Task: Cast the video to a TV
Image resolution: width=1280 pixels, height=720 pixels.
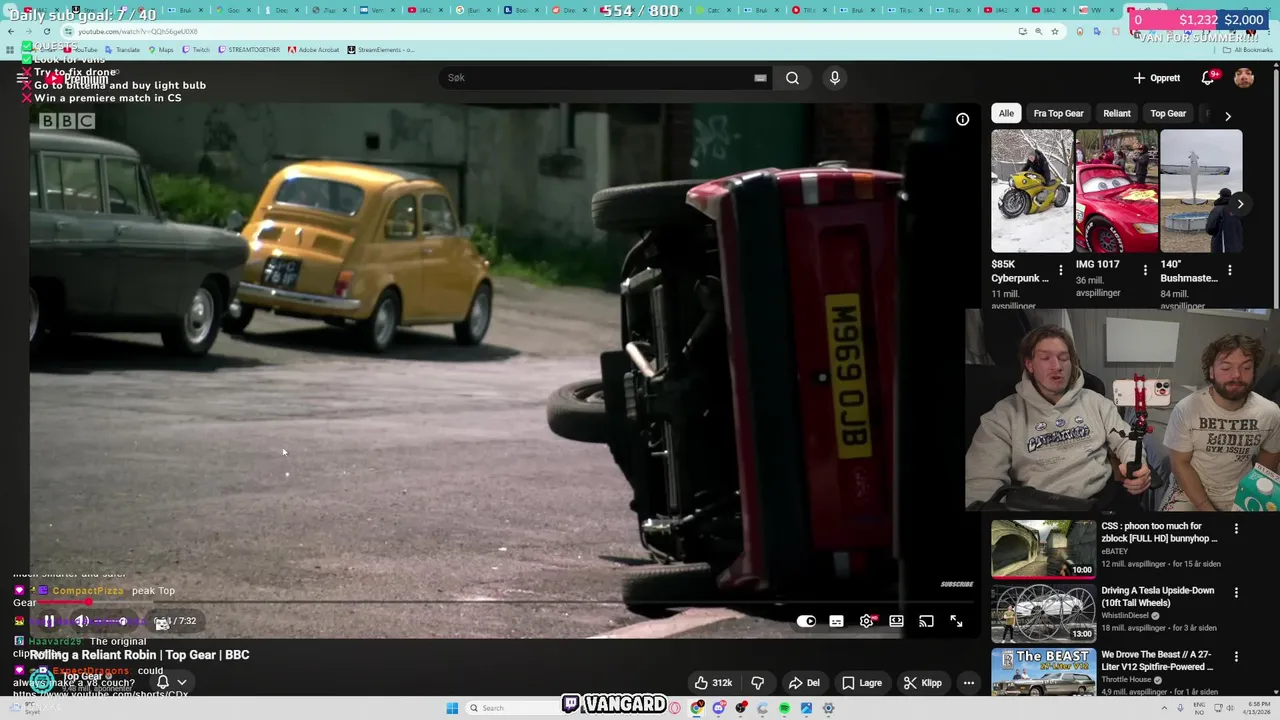Action: click(926, 621)
